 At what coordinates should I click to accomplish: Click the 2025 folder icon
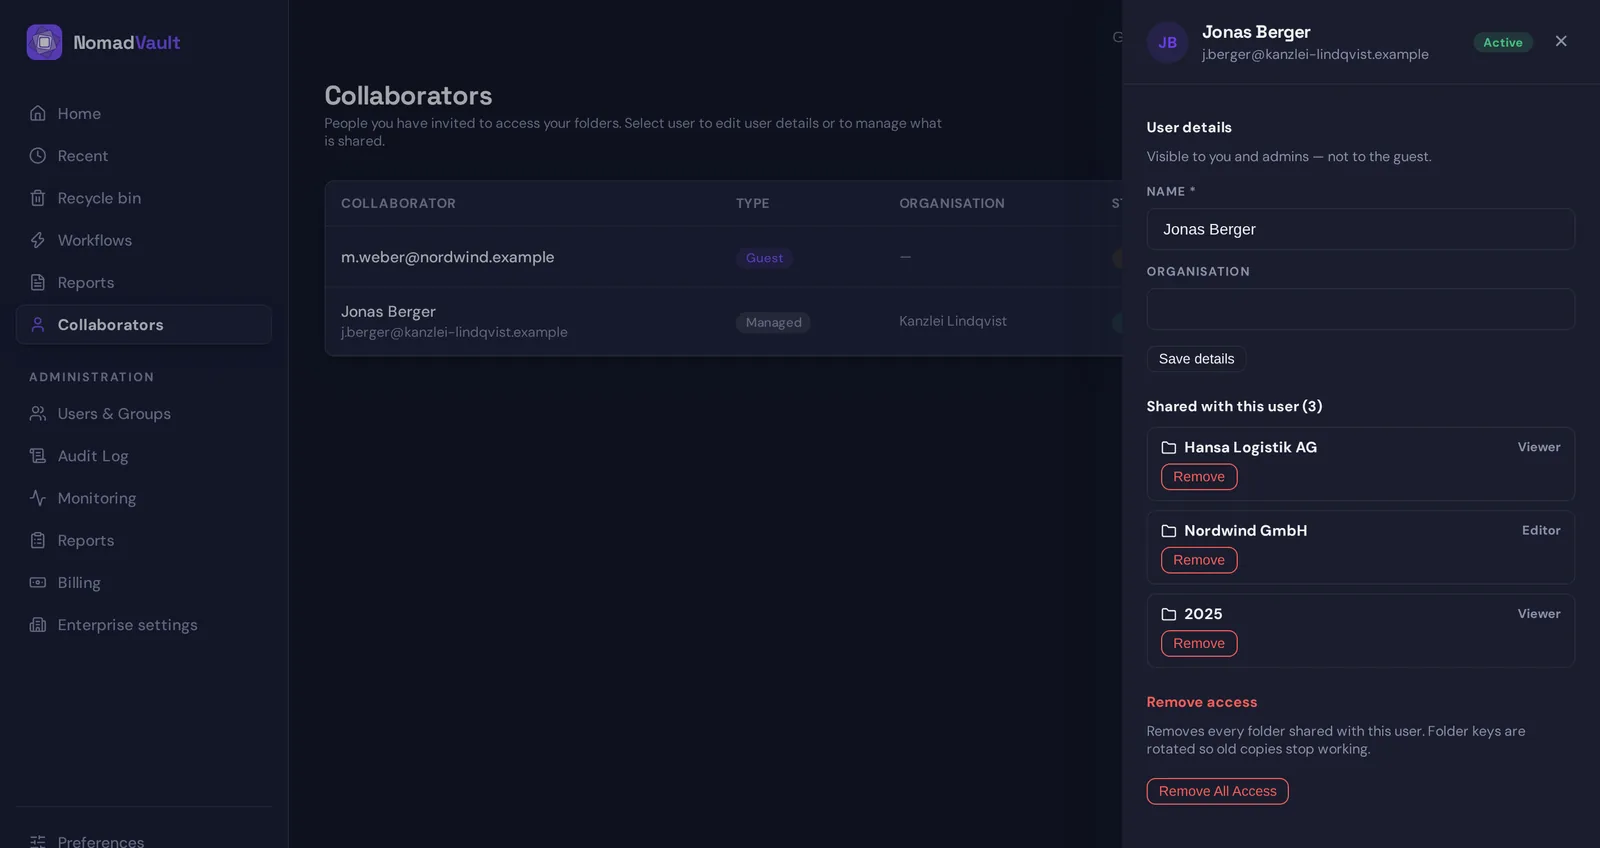pos(1168,614)
